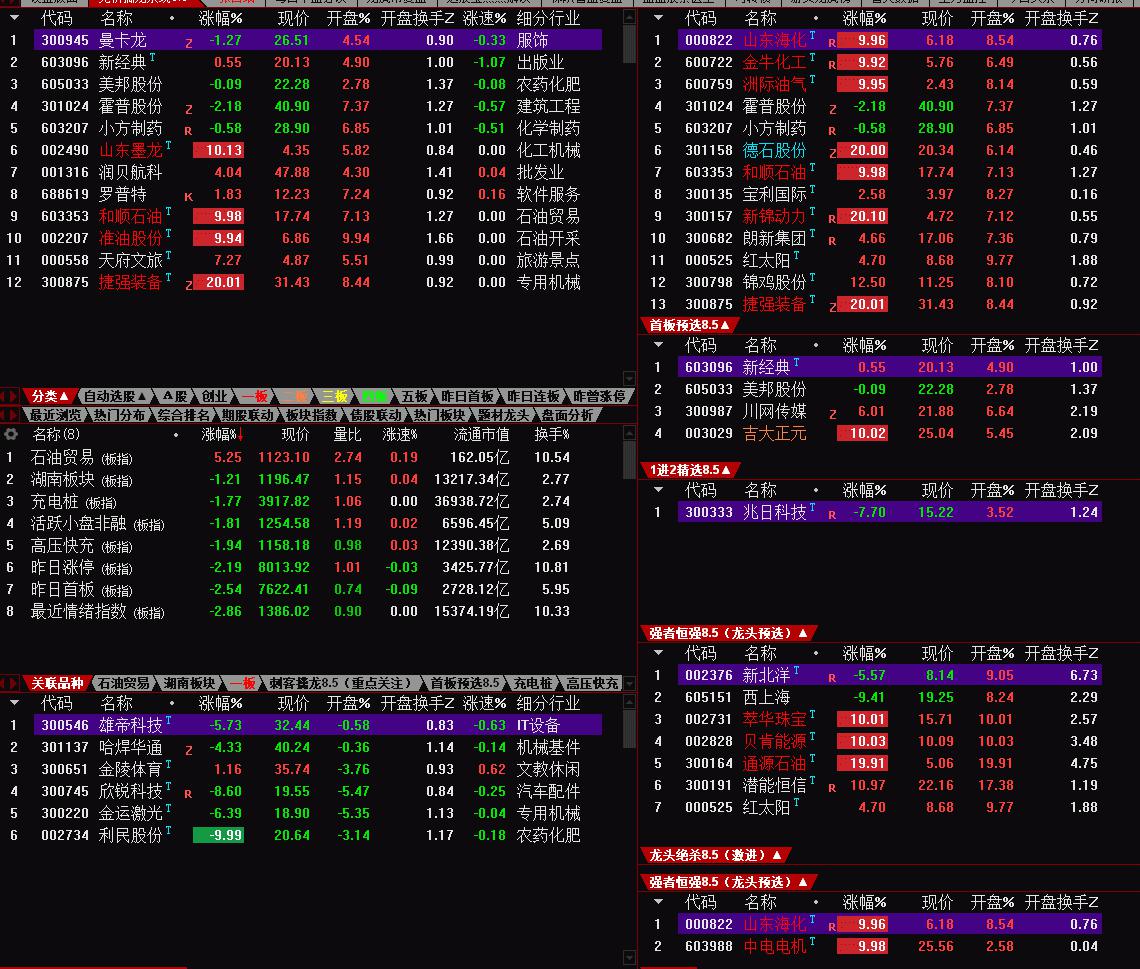Click the up arrow of the sector list scrollbar

(x=630, y=433)
